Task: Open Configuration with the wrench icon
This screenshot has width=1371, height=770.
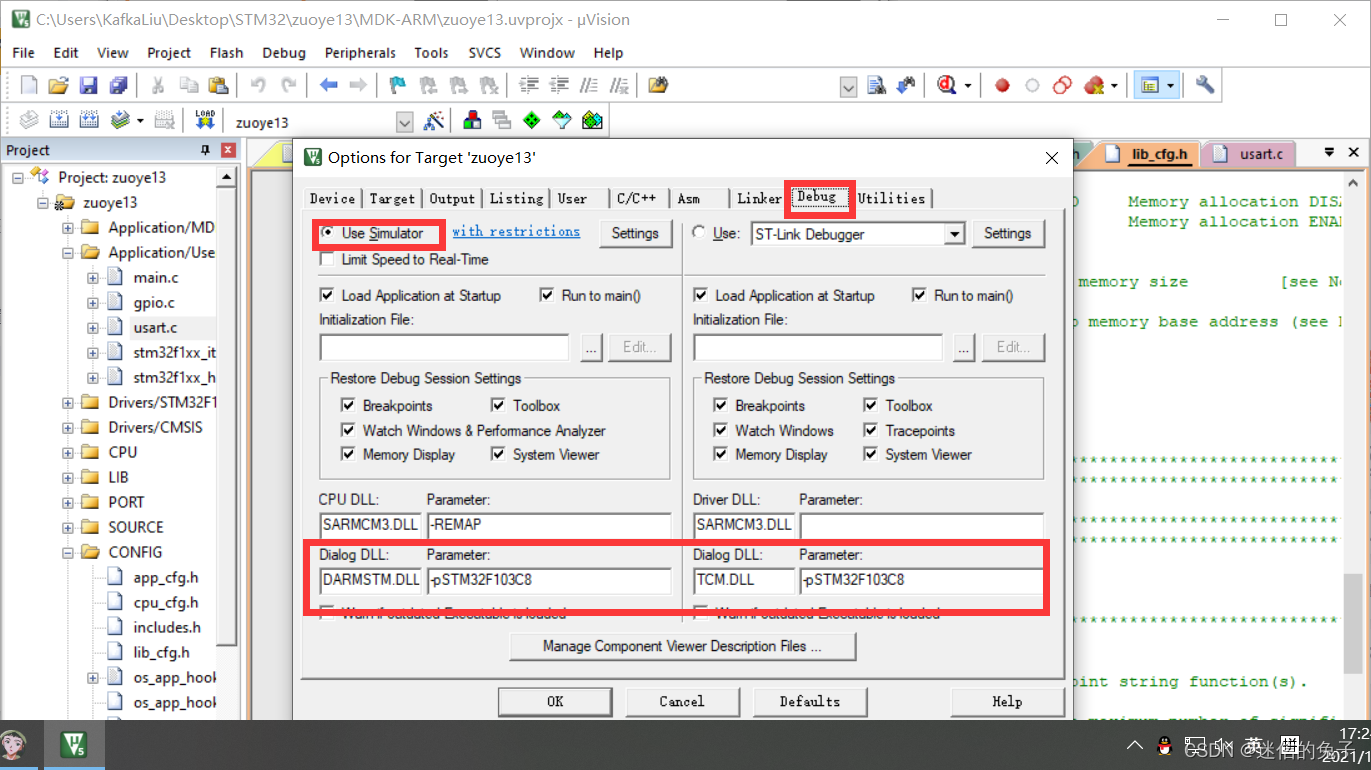Action: click(x=1205, y=85)
